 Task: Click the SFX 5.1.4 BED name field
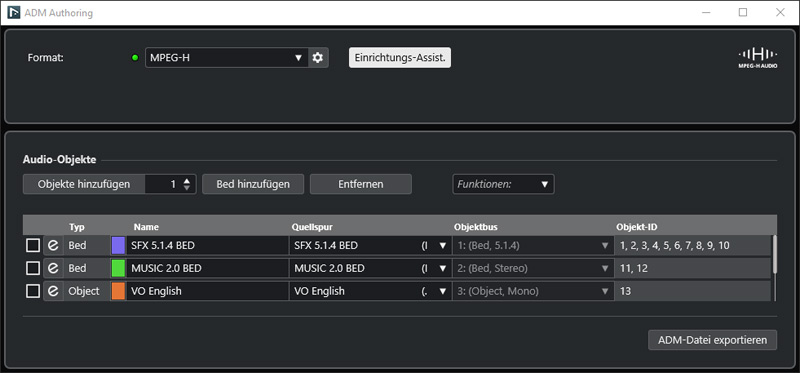pyautogui.click(x=207, y=245)
